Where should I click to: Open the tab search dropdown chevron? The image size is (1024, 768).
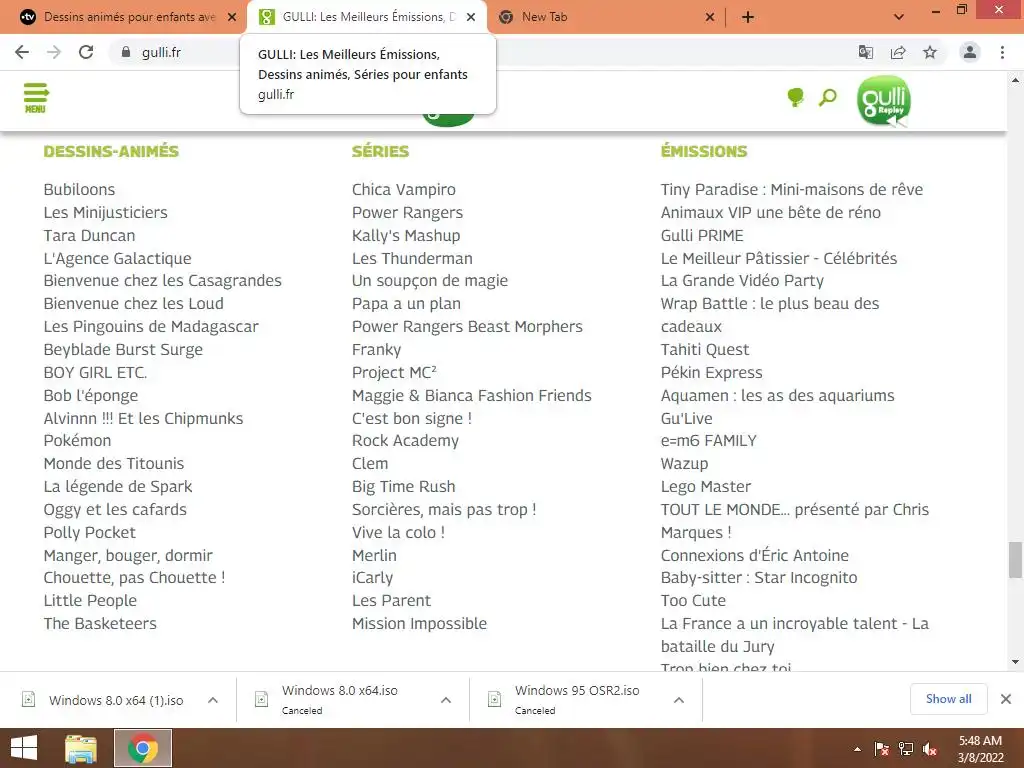point(899,17)
